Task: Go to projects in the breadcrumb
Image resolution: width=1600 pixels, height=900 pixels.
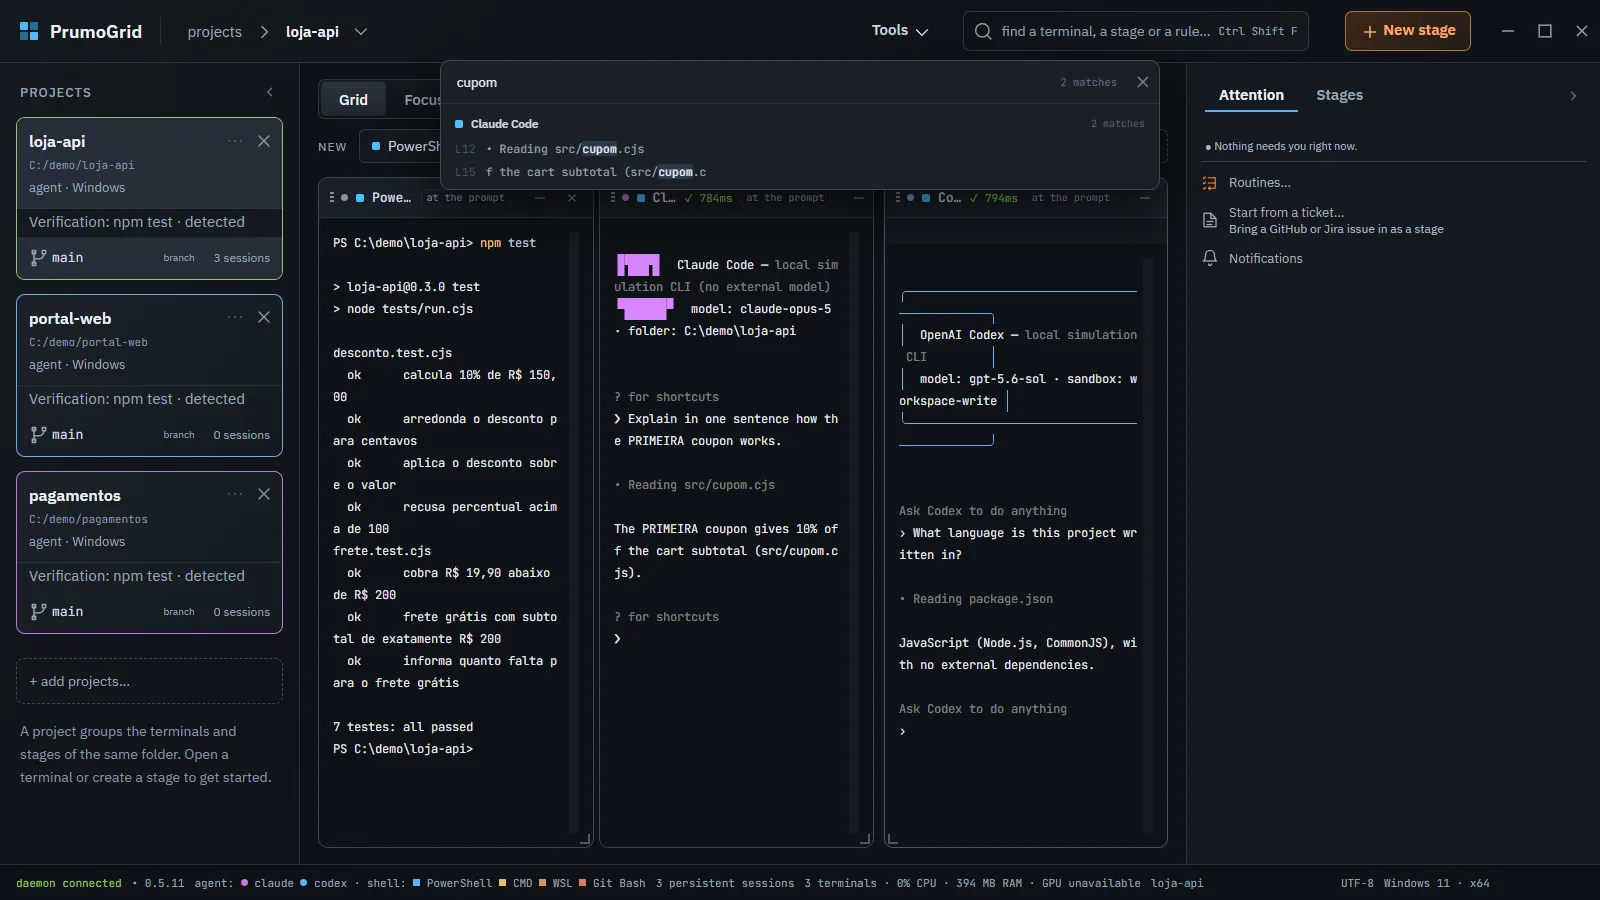Action: coord(215,32)
